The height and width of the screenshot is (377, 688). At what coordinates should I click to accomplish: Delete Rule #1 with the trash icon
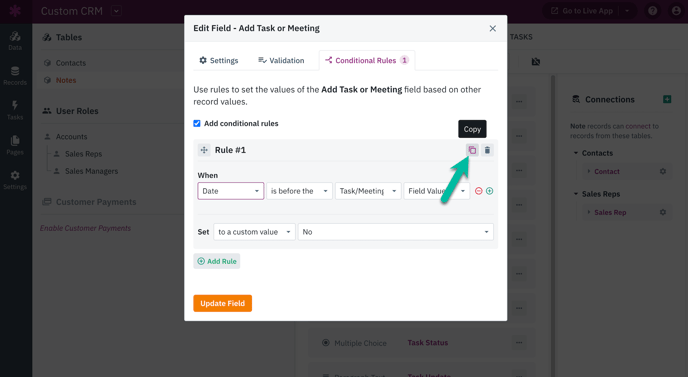(487, 150)
